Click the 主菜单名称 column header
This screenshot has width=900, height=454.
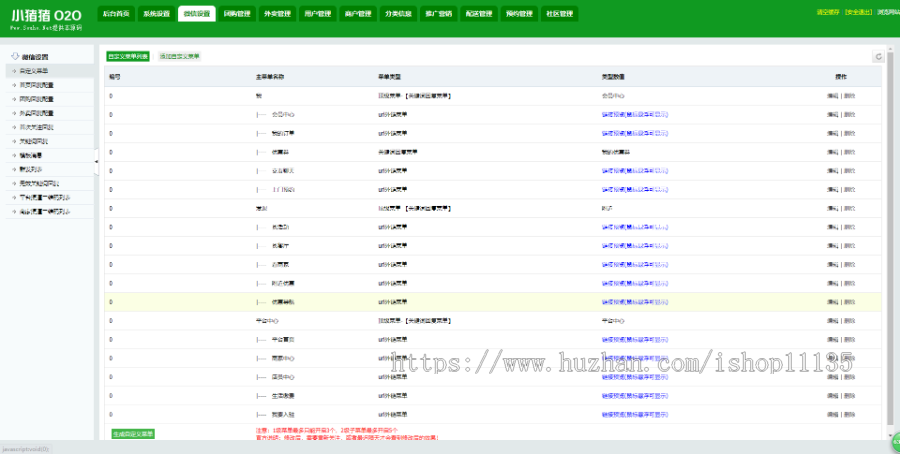coord(270,77)
